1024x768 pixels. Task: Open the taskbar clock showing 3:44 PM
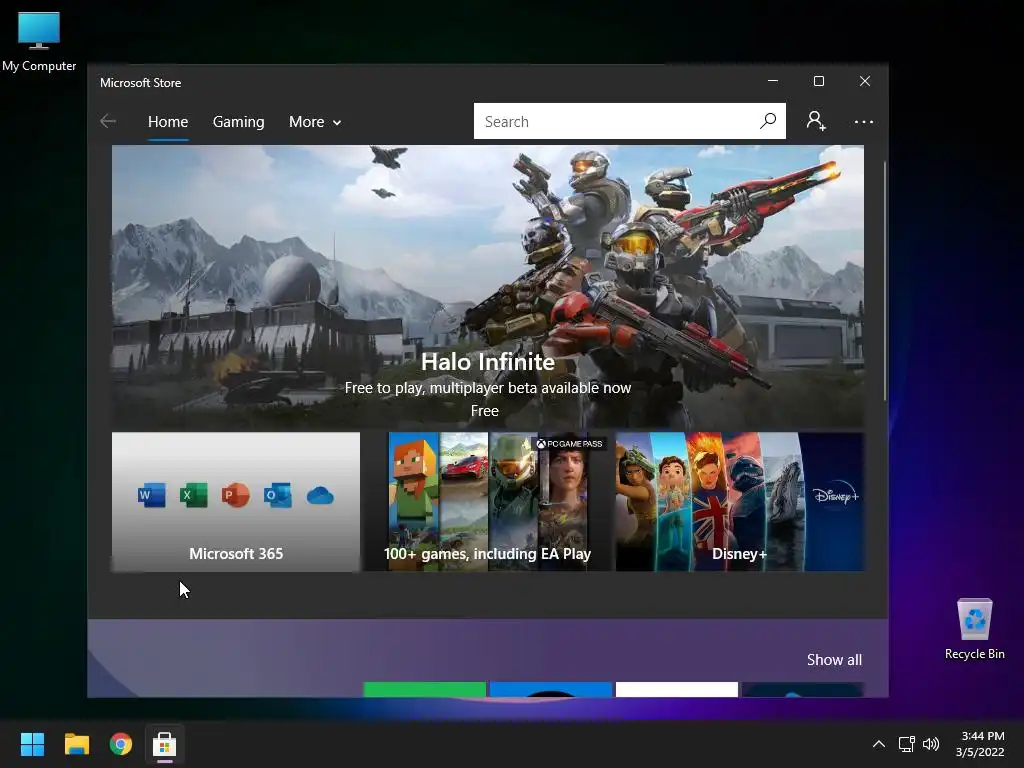click(x=980, y=744)
